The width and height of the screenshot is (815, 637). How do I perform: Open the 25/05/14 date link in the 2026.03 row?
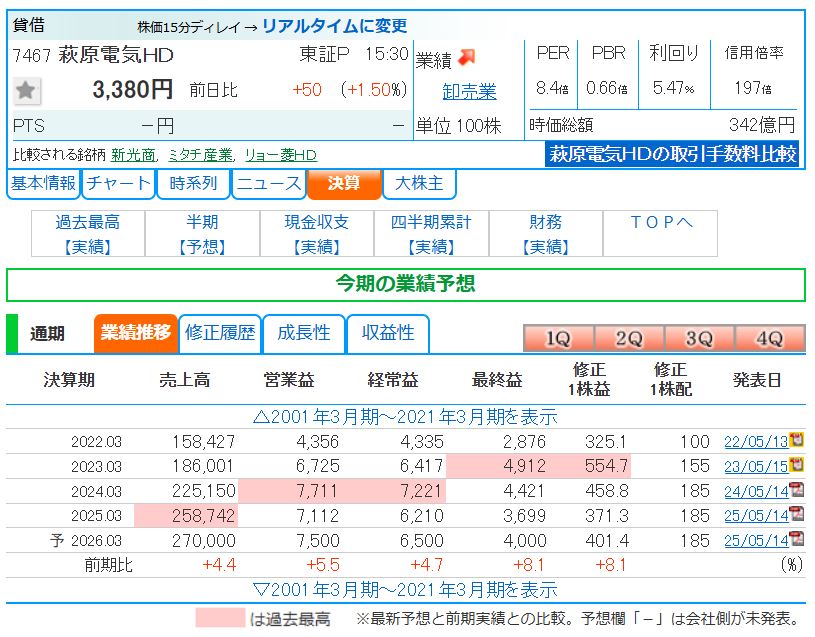(756, 541)
